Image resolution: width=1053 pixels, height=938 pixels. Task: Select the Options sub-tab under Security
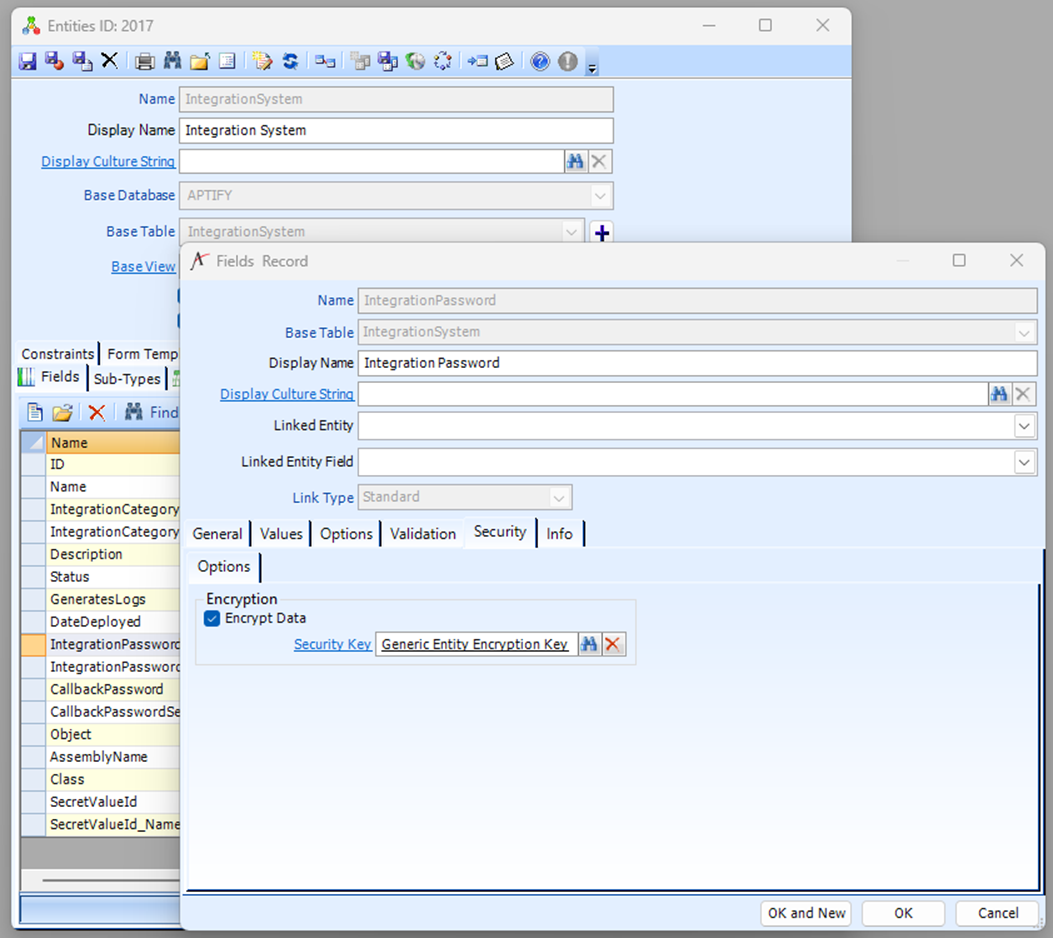(224, 567)
